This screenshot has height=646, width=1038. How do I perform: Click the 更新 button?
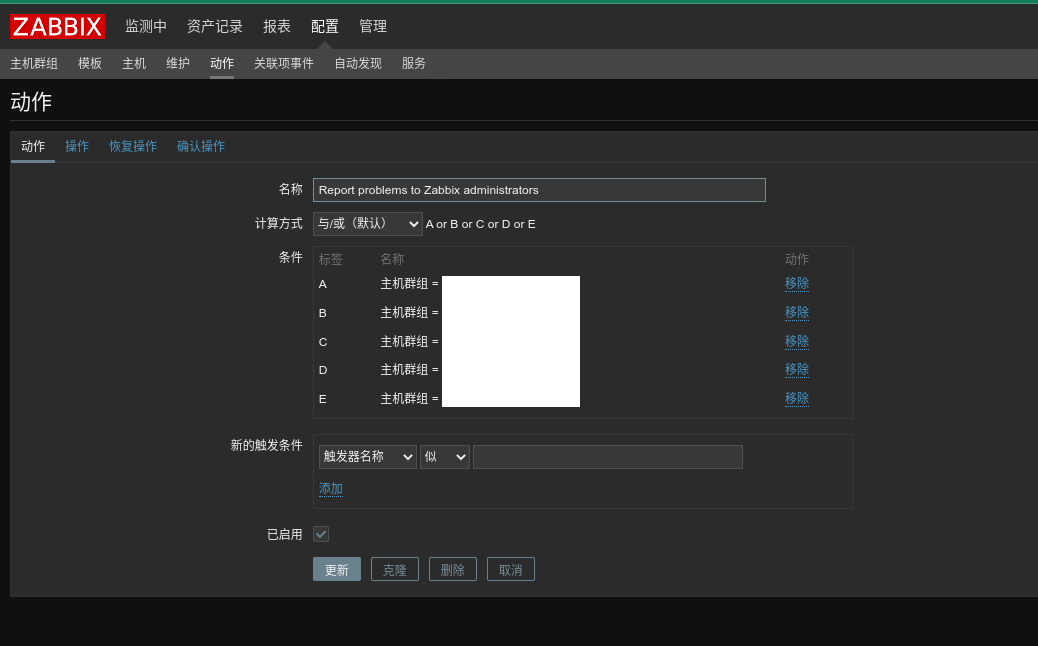[x=336, y=569]
